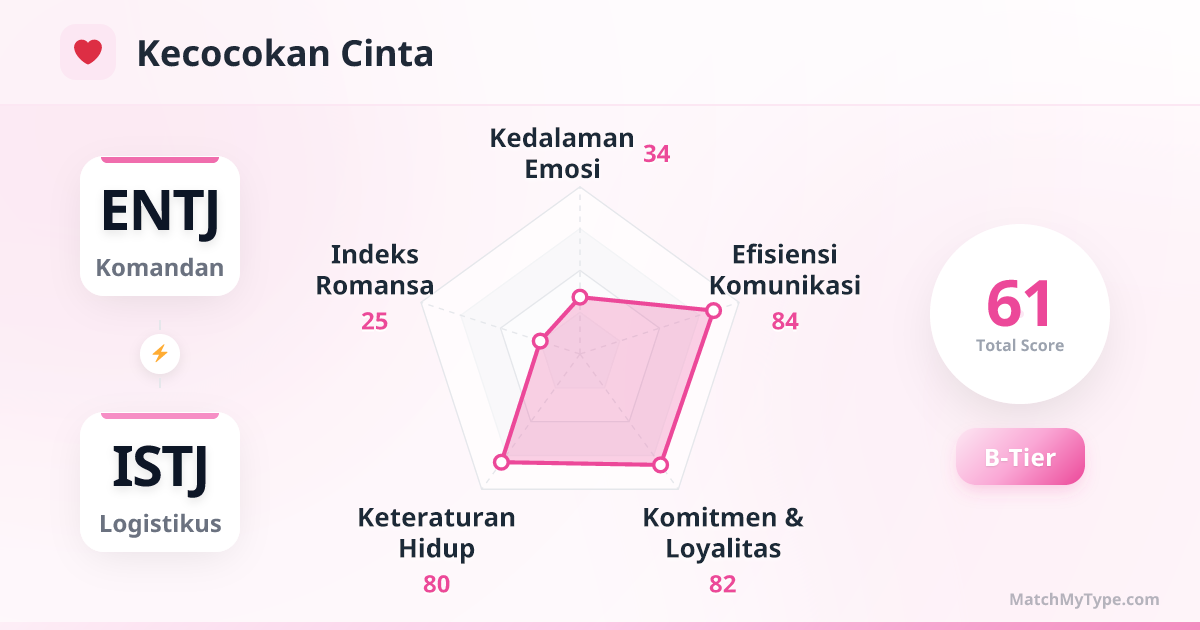Image resolution: width=1200 pixels, height=630 pixels.
Task: Click the red heart icon
Action: point(88,52)
